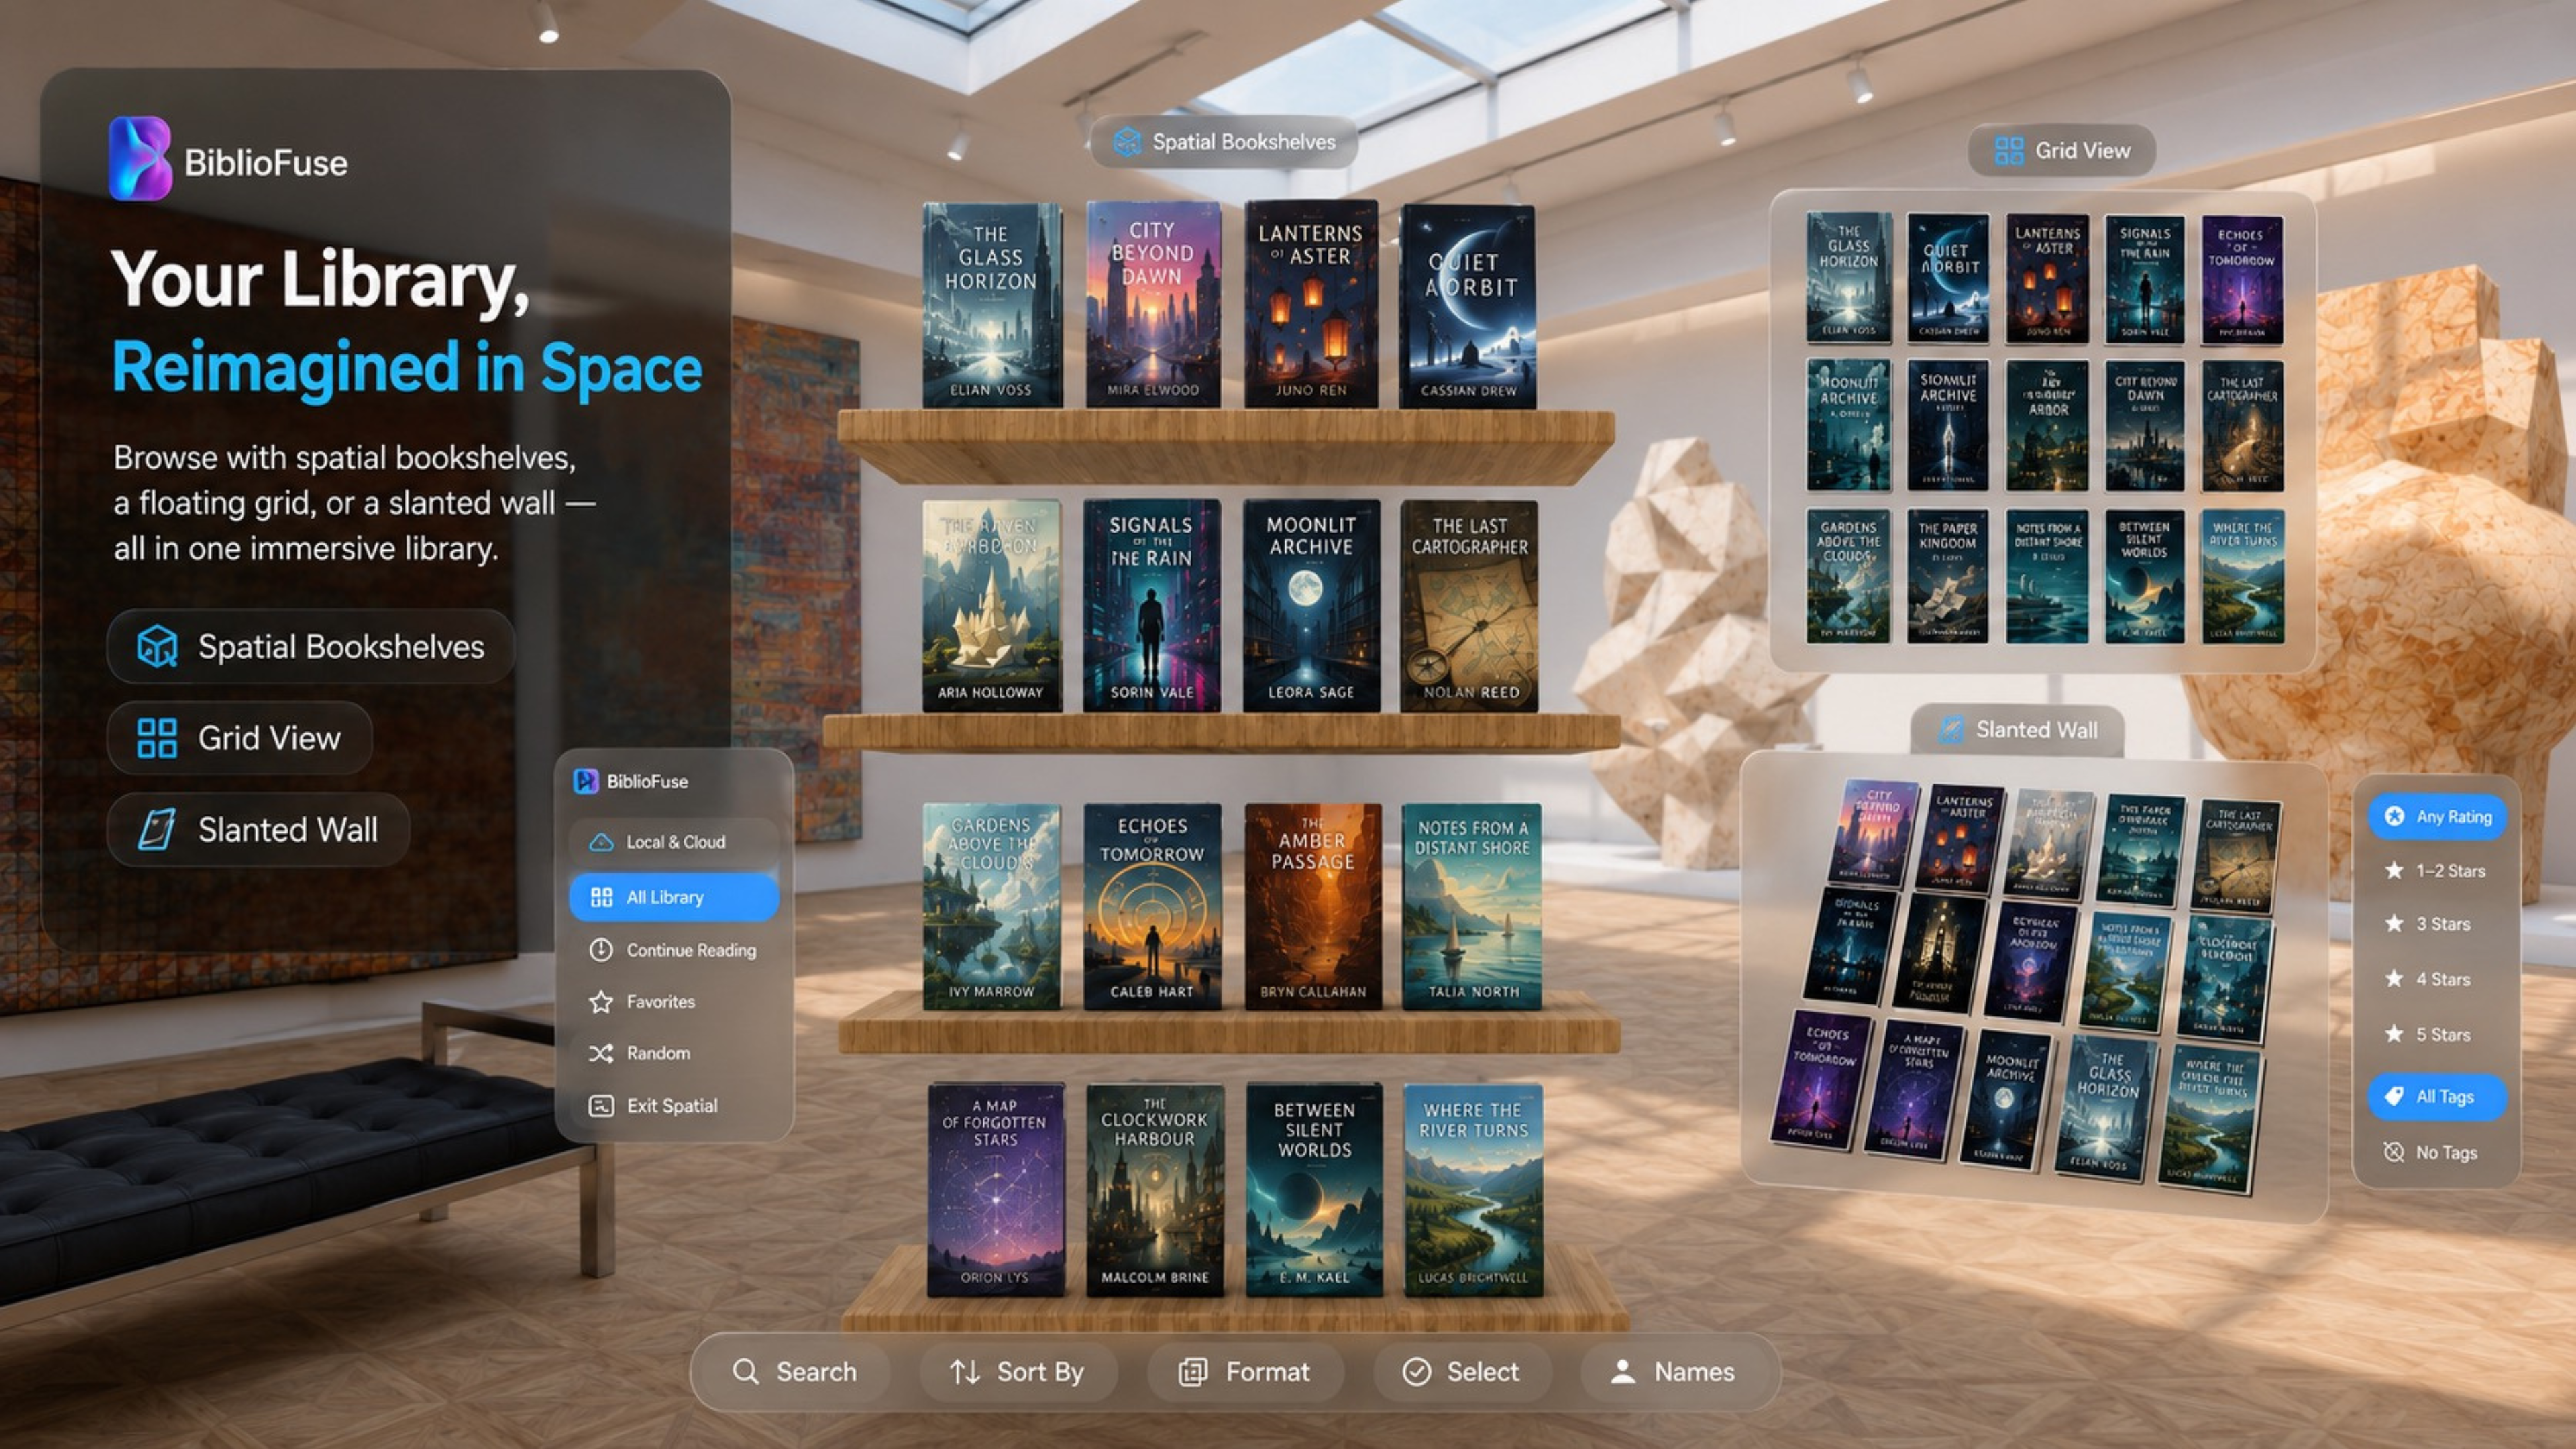Screen dimensions: 2576x1449
Task: Open The Clockwork Harbour by Malcolm Brine on shelf
Action: (x=1155, y=1190)
